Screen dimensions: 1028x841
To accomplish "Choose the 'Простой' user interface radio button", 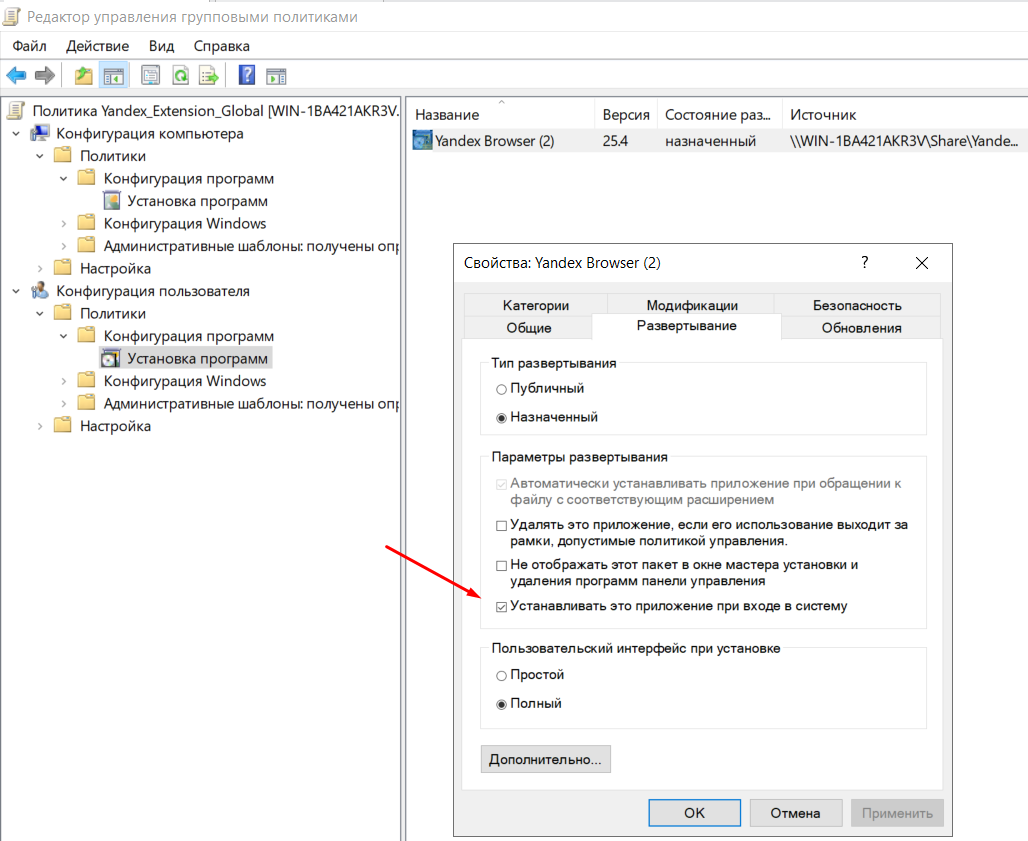I will pyautogui.click(x=502, y=676).
